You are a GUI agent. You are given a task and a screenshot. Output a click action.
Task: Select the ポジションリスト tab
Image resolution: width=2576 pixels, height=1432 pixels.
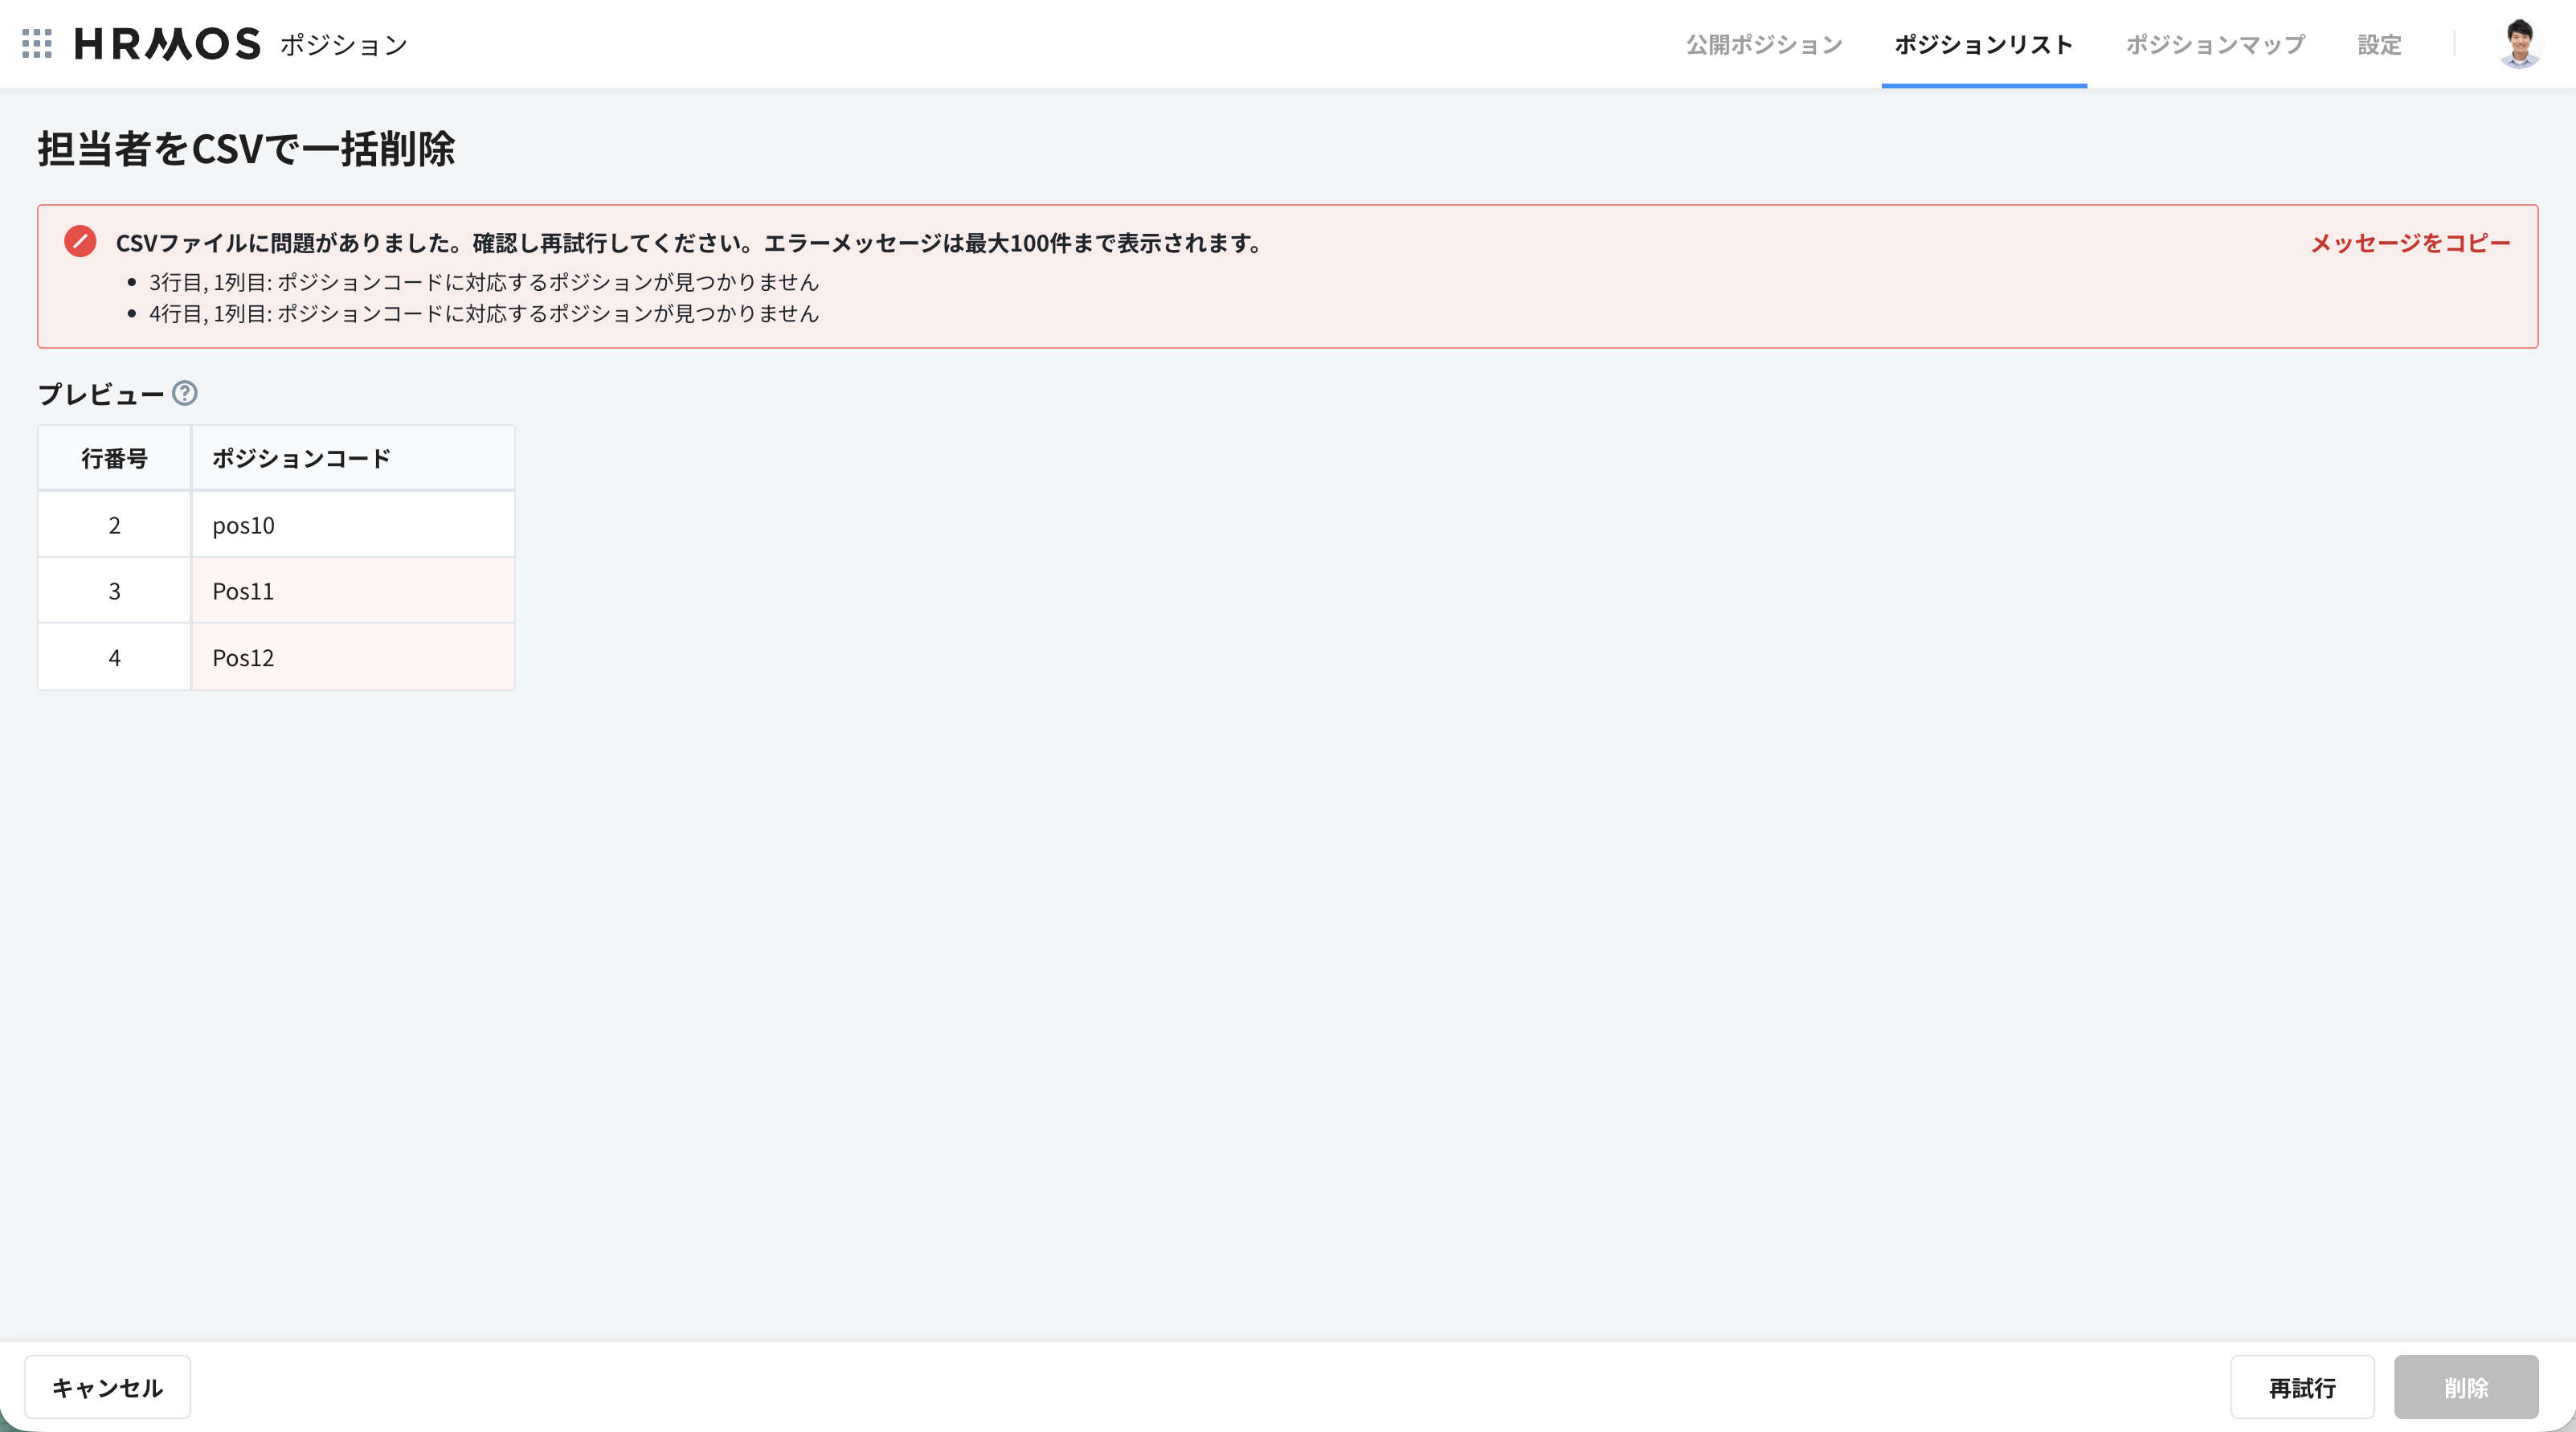pos(1983,45)
